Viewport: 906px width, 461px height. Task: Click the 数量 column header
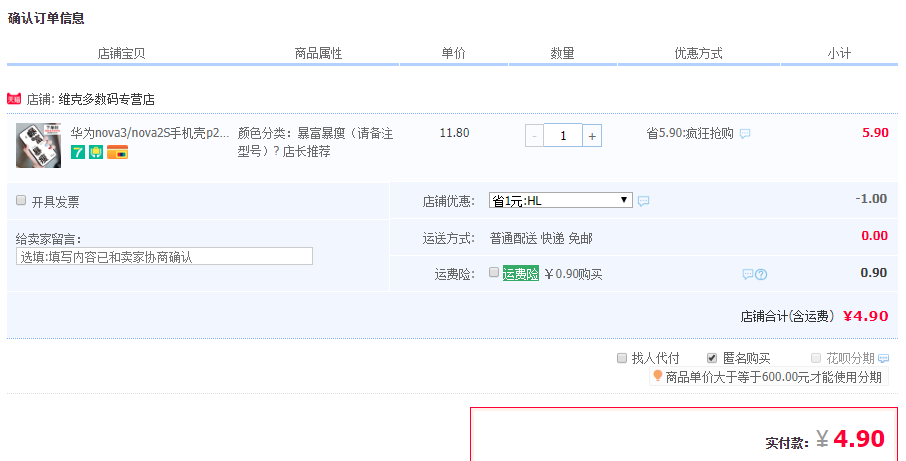pyautogui.click(x=562, y=54)
